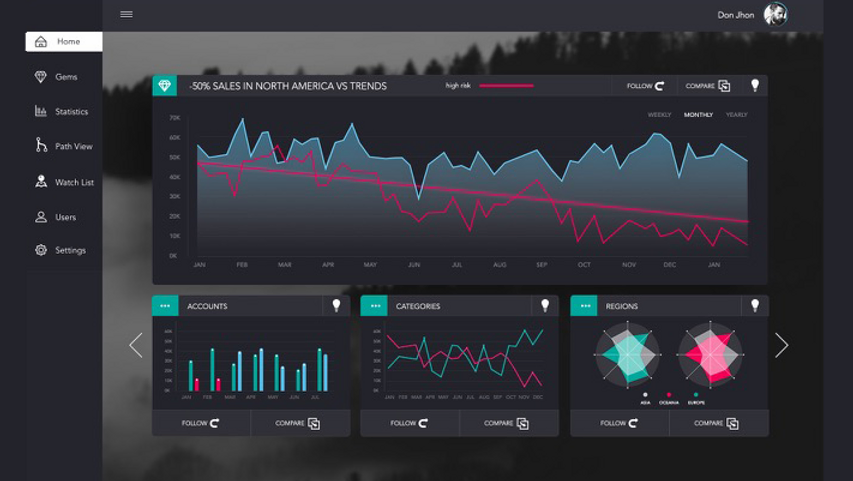Switch chart to Weekly view
Screen dimensions: 853x481
pyautogui.click(x=659, y=115)
